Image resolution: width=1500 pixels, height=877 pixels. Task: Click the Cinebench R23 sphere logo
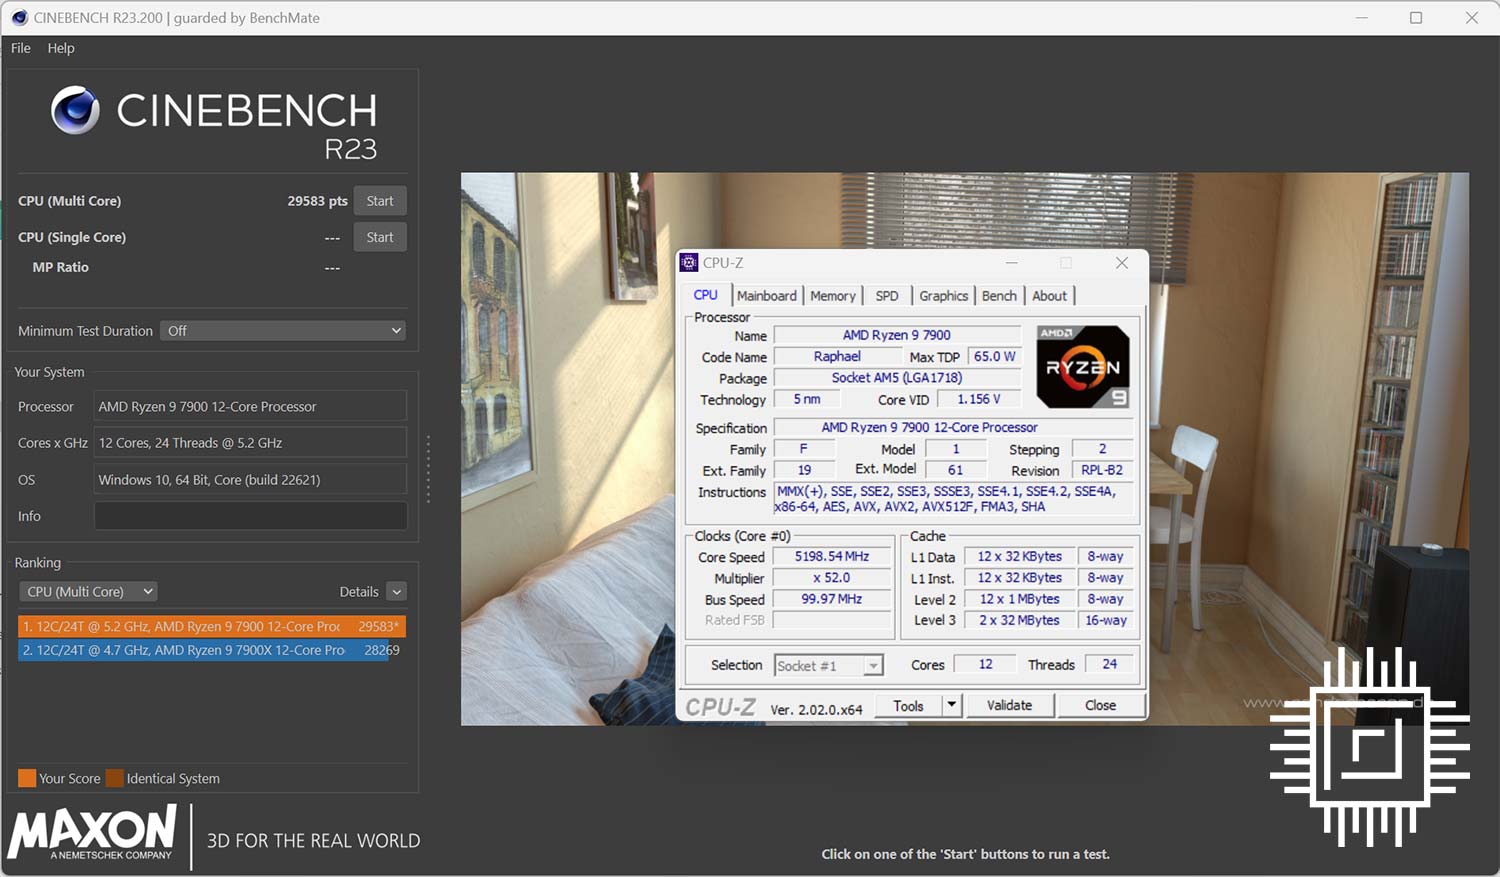click(x=75, y=110)
